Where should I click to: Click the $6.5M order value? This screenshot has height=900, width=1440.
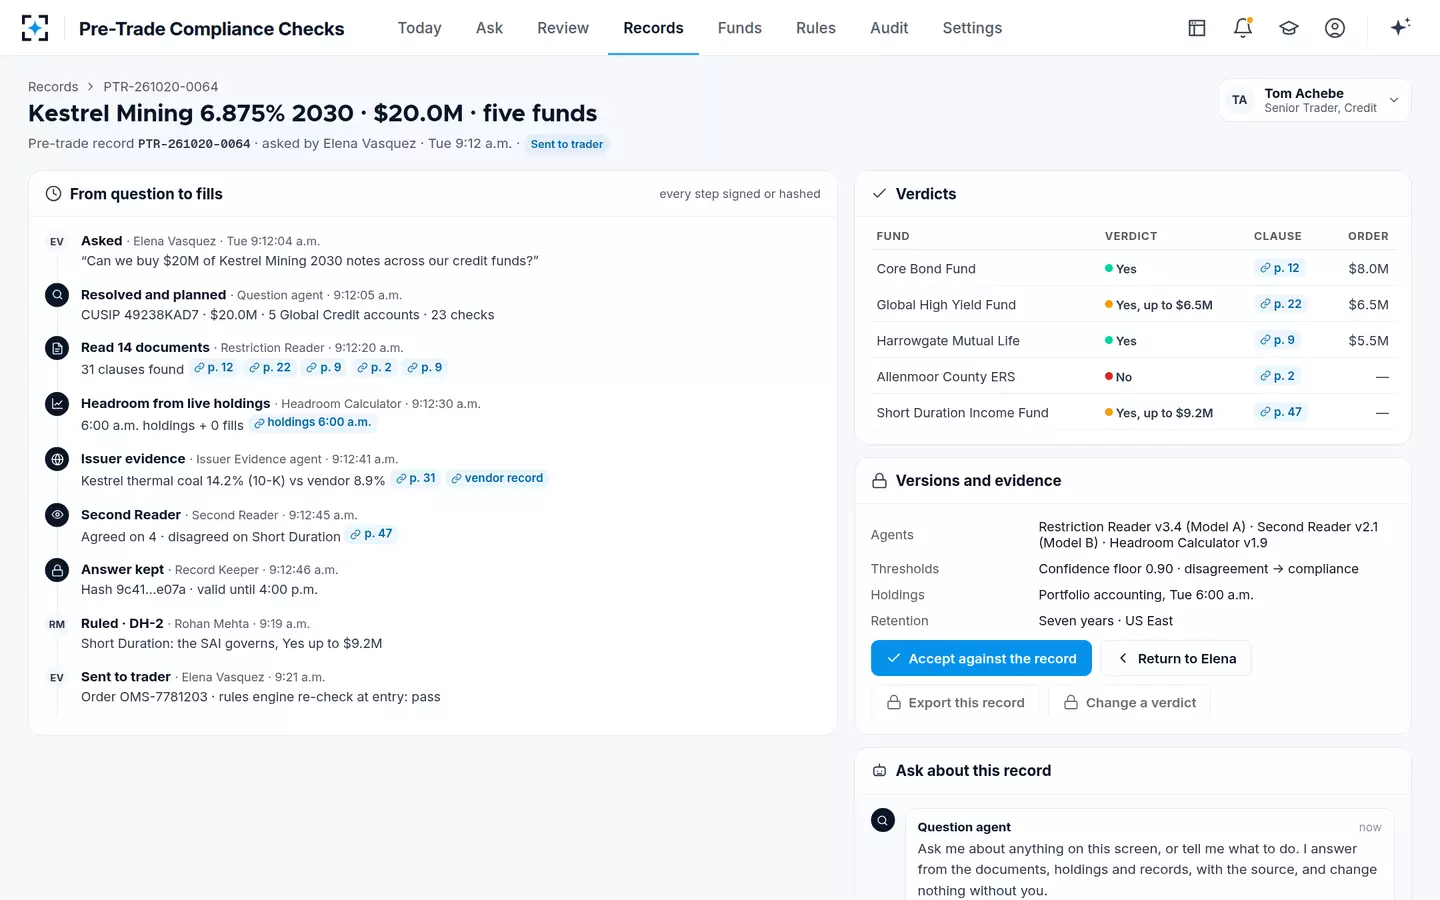pyautogui.click(x=1368, y=305)
